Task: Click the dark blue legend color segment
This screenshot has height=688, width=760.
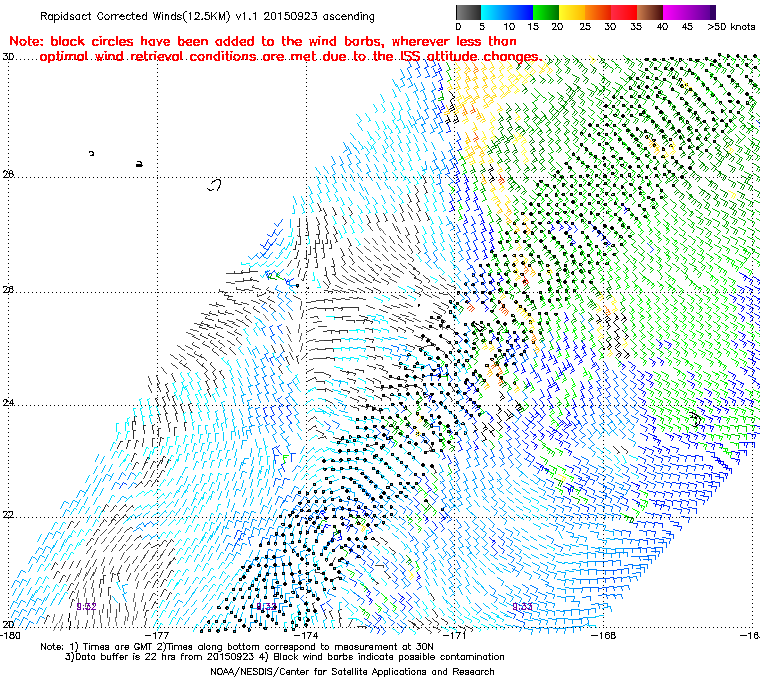Action: click(520, 13)
